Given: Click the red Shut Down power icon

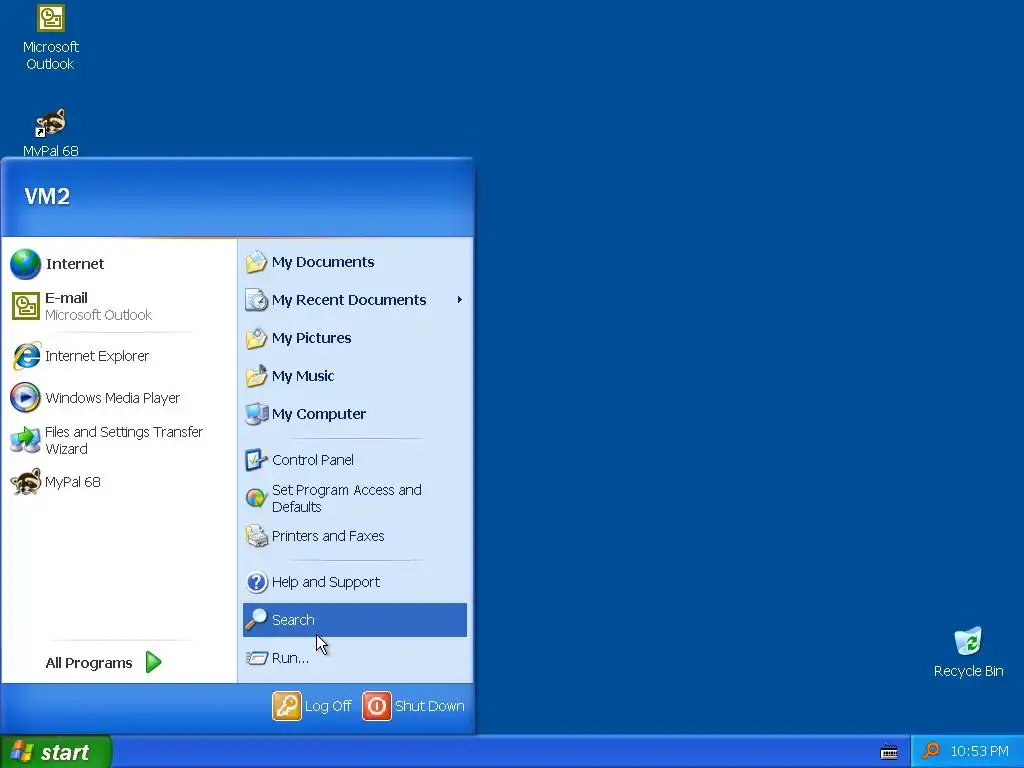Looking at the screenshot, I should click(x=377, y=706).
